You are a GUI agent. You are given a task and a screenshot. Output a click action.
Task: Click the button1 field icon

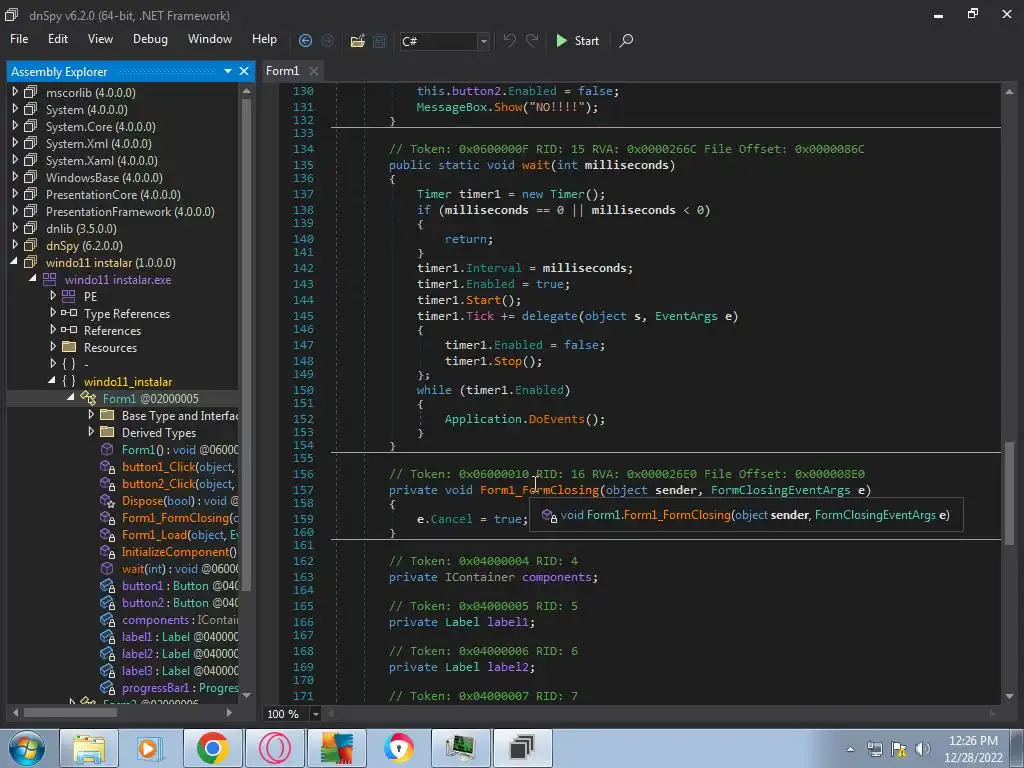click(107, 585)
